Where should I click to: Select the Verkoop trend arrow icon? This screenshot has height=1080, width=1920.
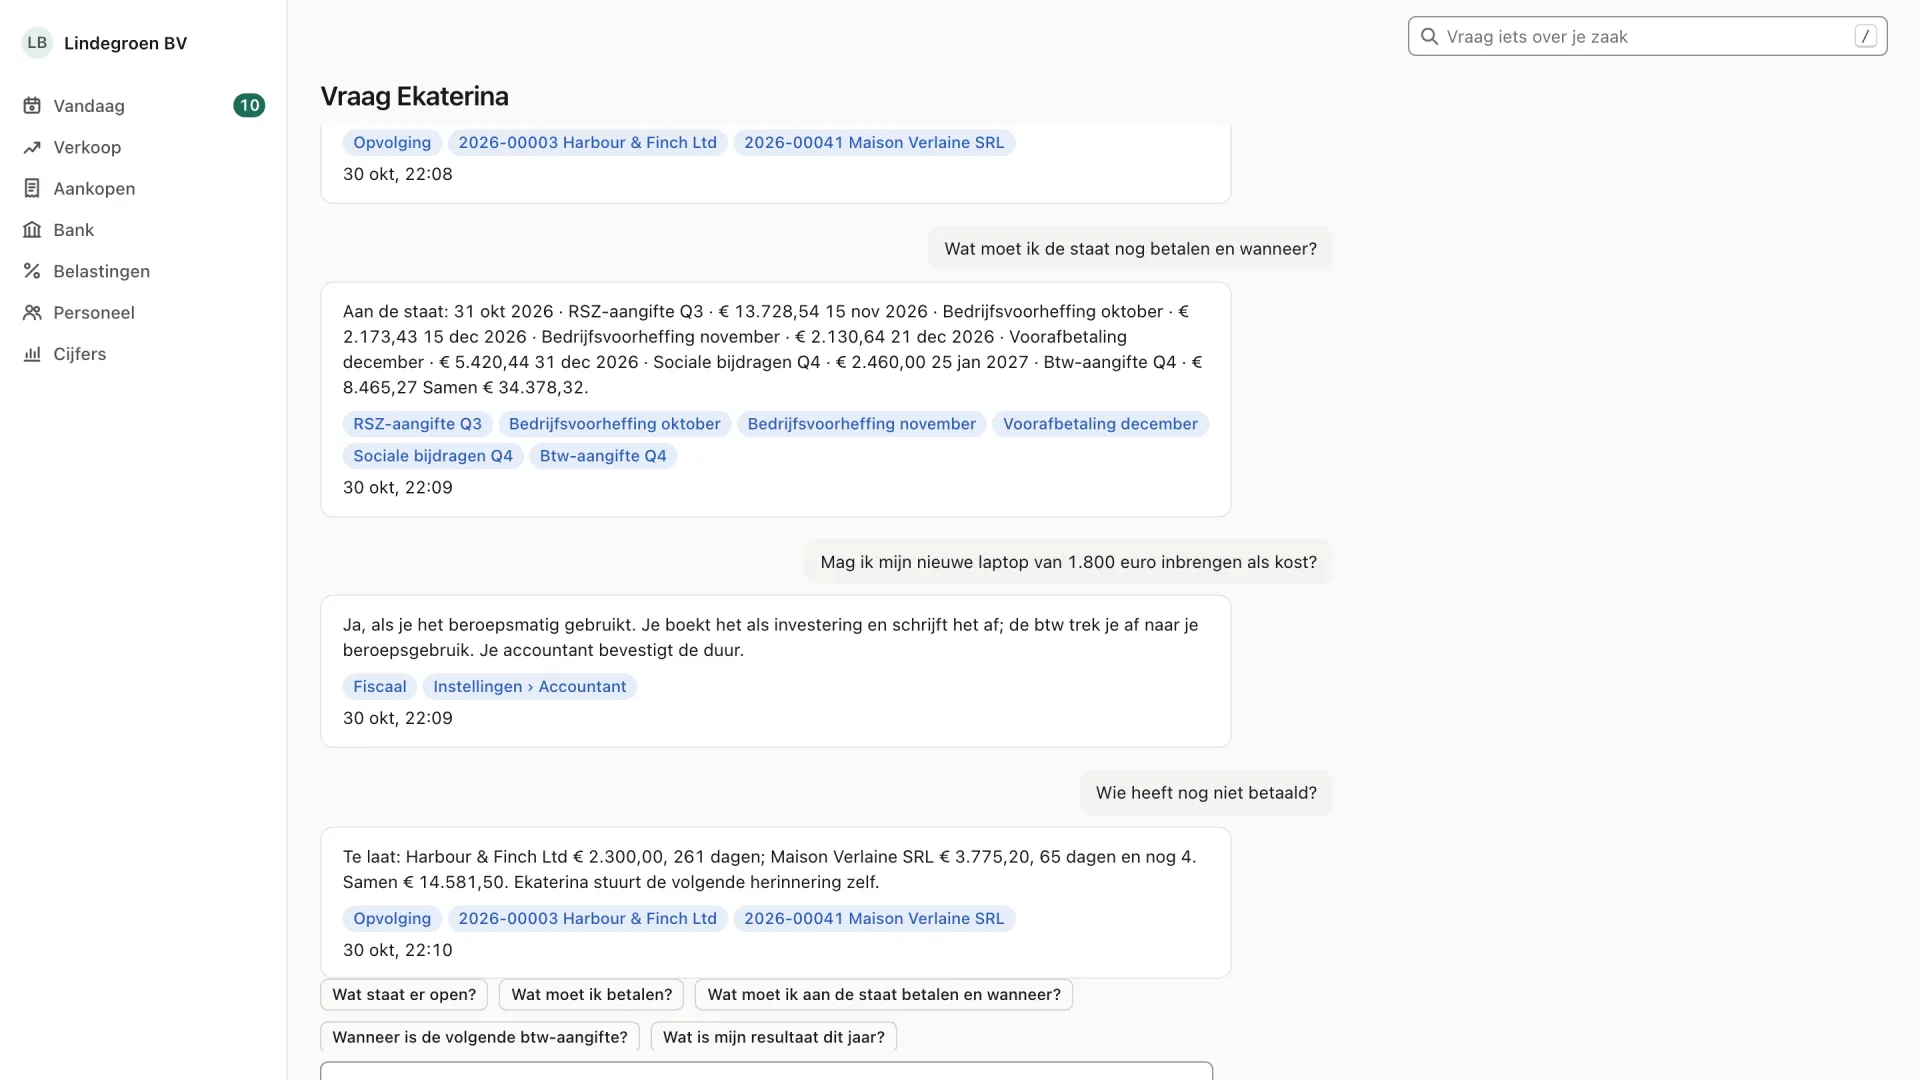[x=32, y=147]
